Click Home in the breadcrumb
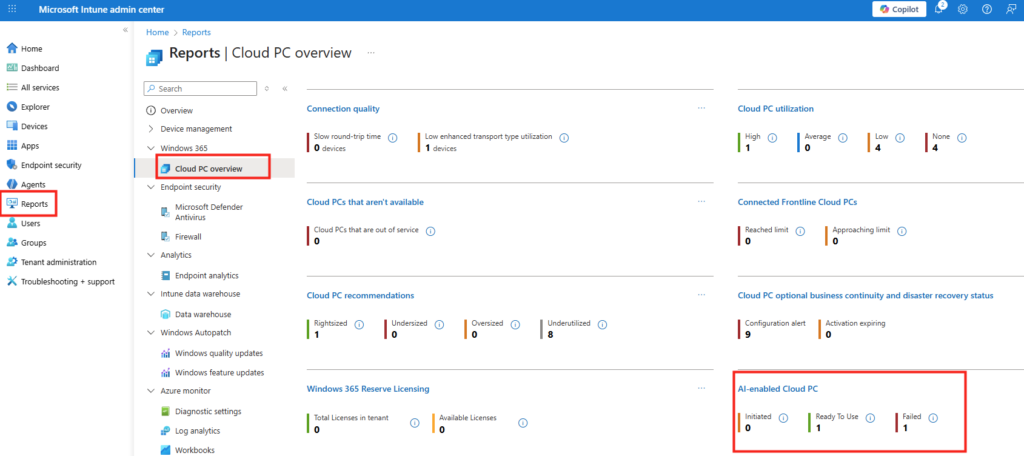 (x=157, y=32)
